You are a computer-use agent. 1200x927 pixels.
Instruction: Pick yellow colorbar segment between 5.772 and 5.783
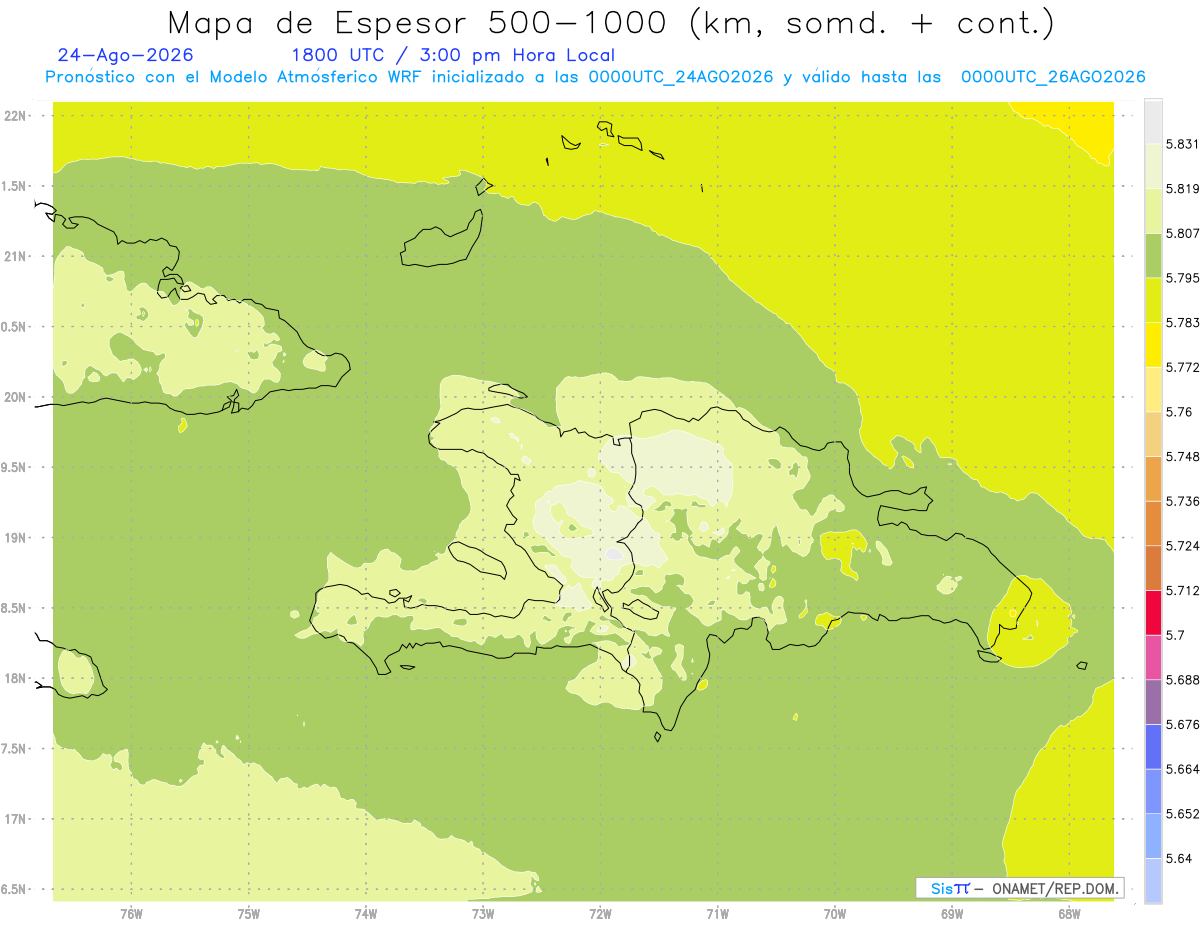point(1153,344)
